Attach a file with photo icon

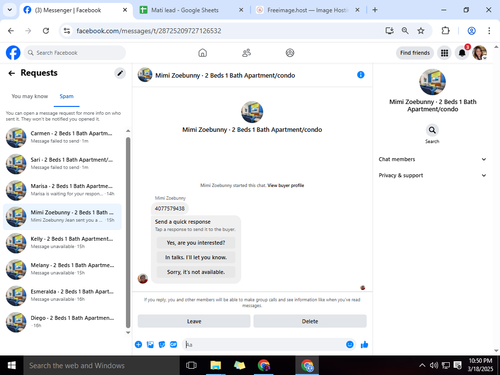point(150,344)
